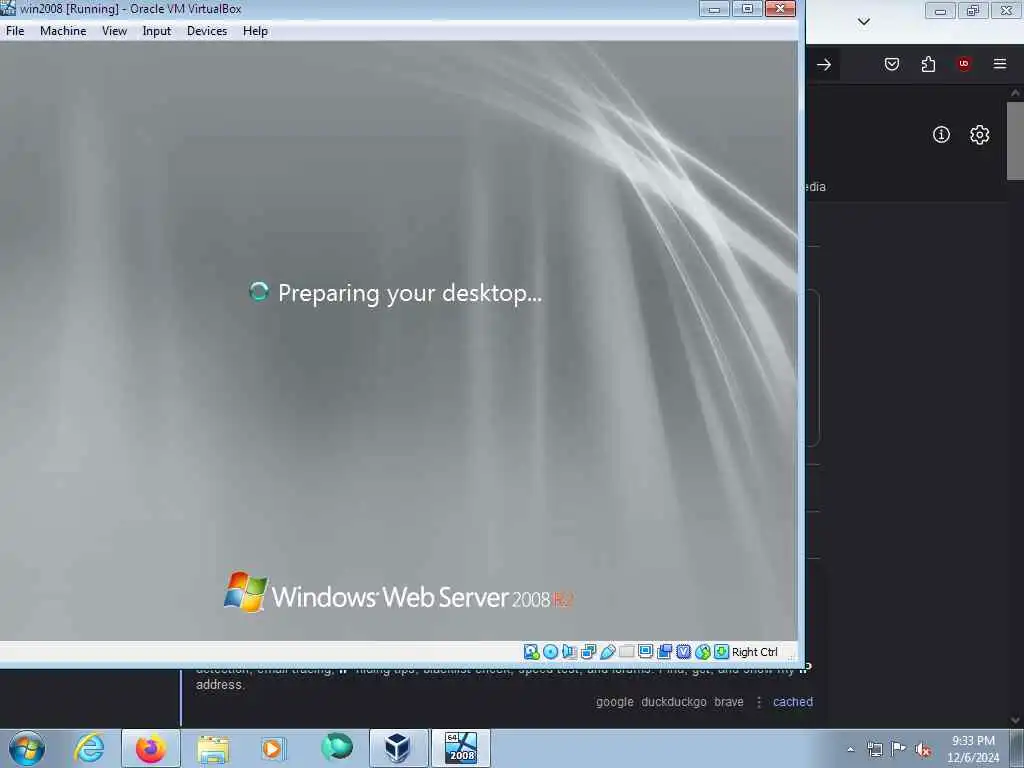Expand the Firefox tab list chevron
Screen dimensions: 1024x768
(x=864, y=22)
